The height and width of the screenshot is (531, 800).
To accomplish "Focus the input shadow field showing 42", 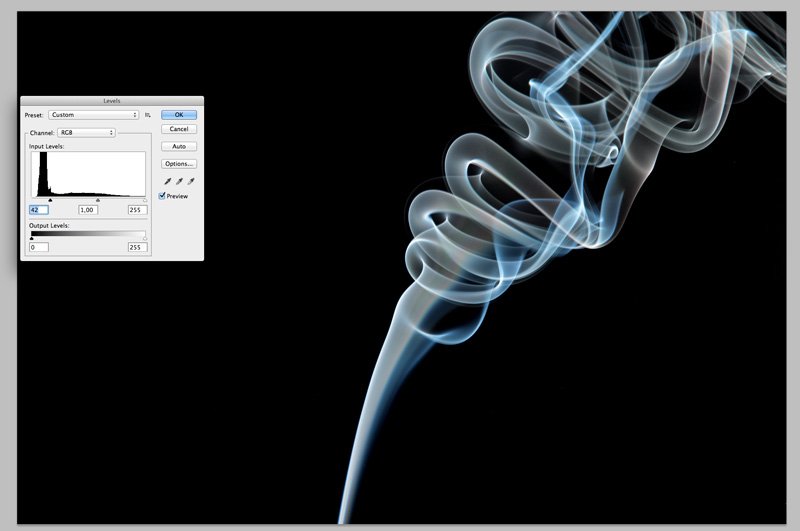I will click(39, 210).
